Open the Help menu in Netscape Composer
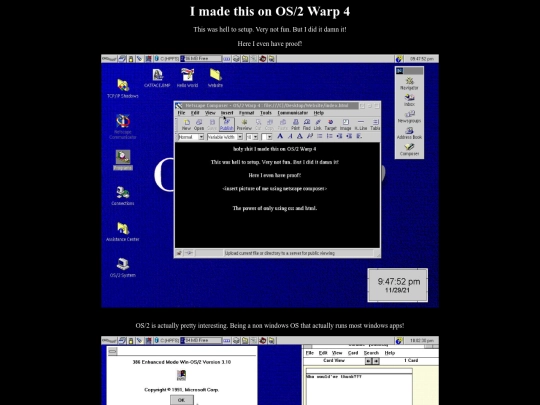Screen dimensions: 540x405 click(319, 113)
